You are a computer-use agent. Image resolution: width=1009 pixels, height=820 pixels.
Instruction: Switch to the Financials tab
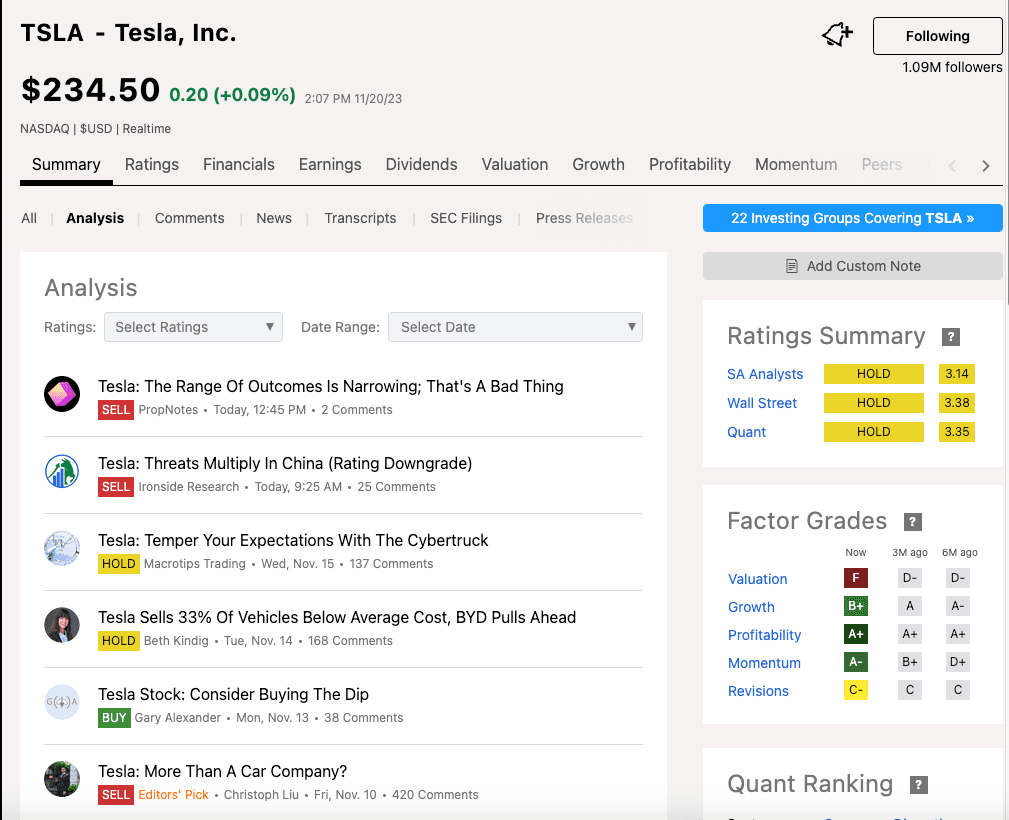pos(239,165)
